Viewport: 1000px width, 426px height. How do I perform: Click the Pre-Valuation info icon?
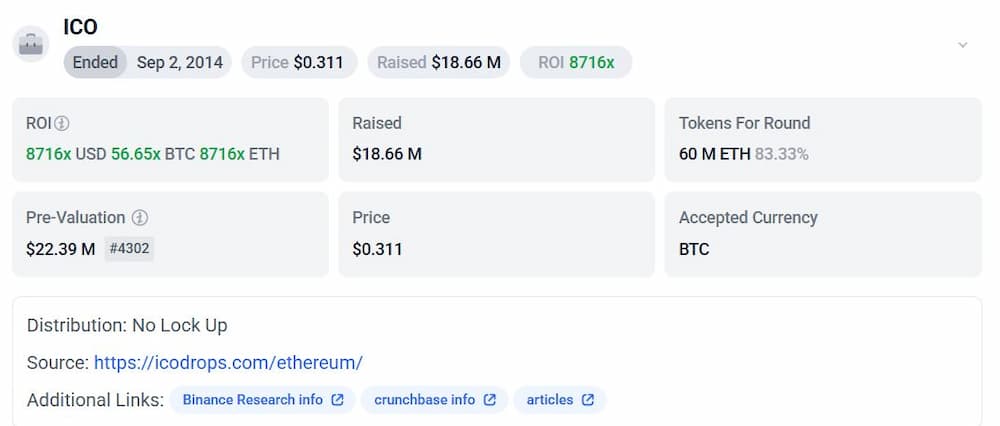click(x=140, y=218)
